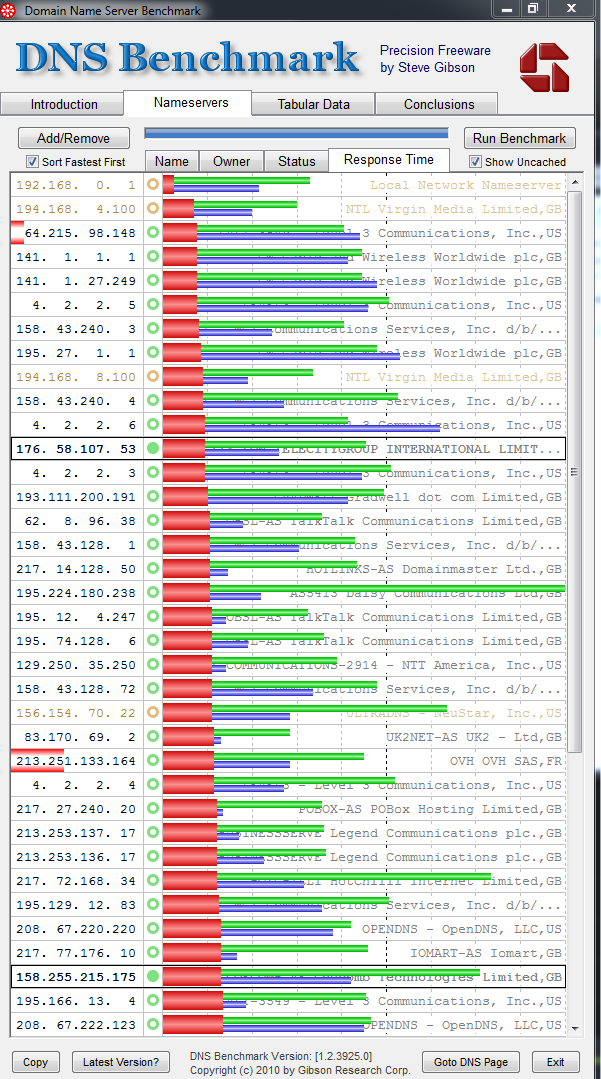Screen dimensions: 601x1079
Task: Select nameserver row 4.2.2.4
Action: click(x=288, y=785)
